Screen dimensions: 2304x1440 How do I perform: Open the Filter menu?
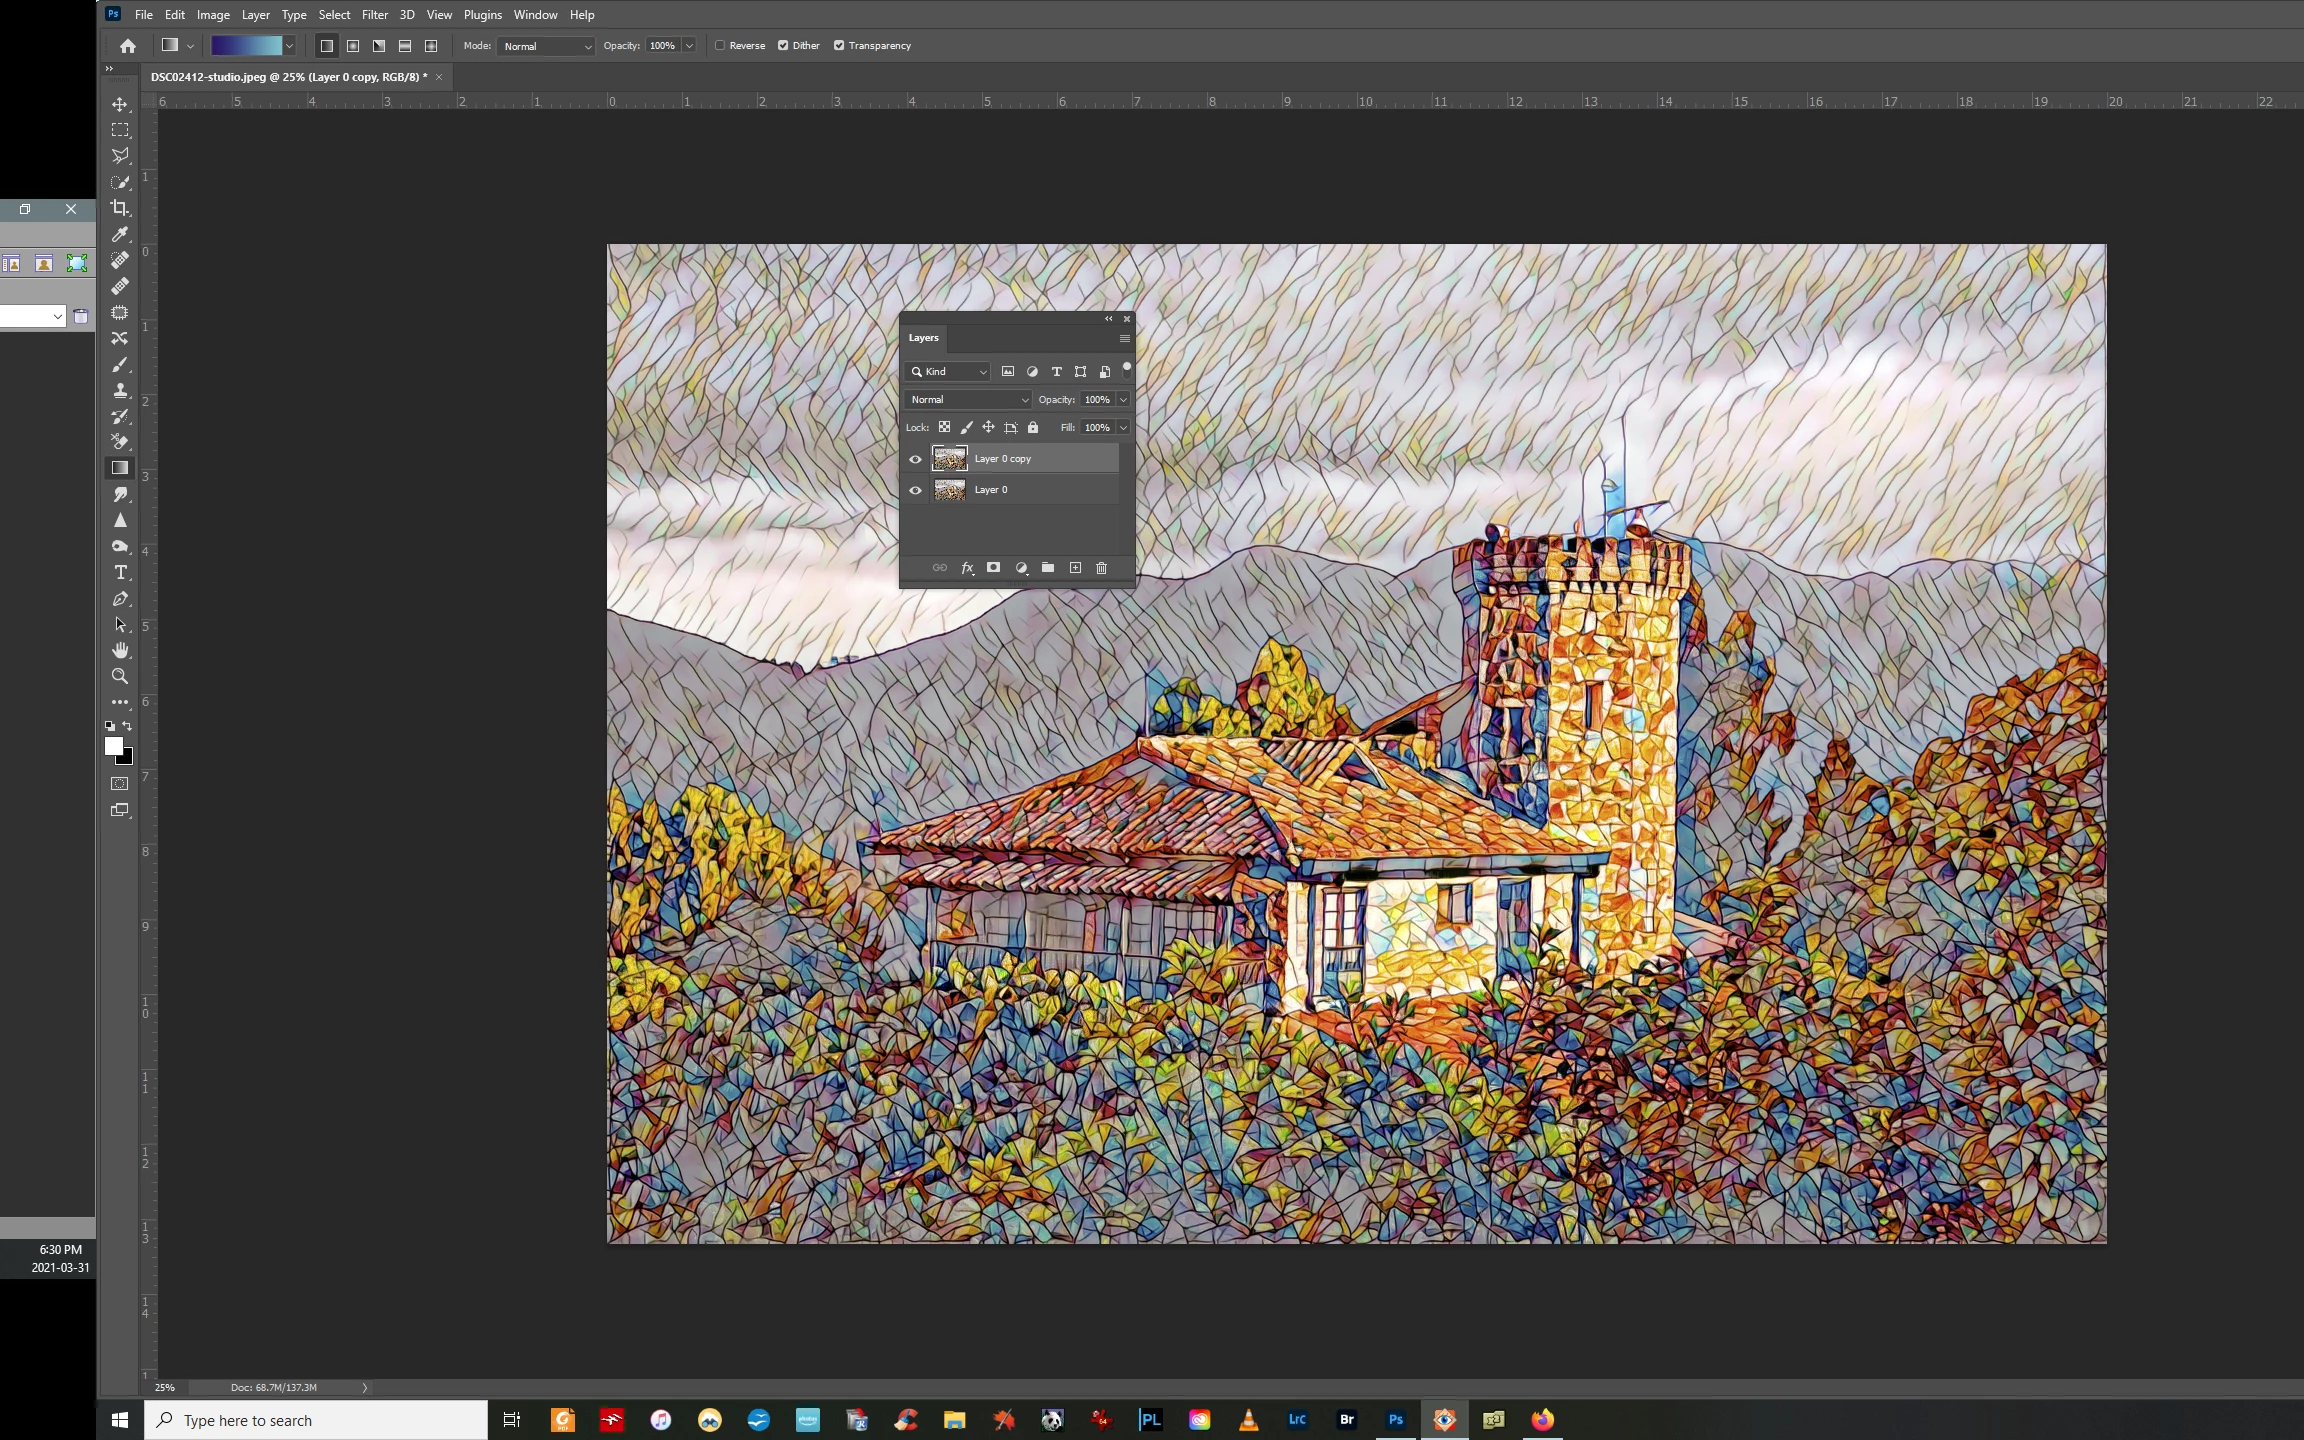tap(374, 15)
